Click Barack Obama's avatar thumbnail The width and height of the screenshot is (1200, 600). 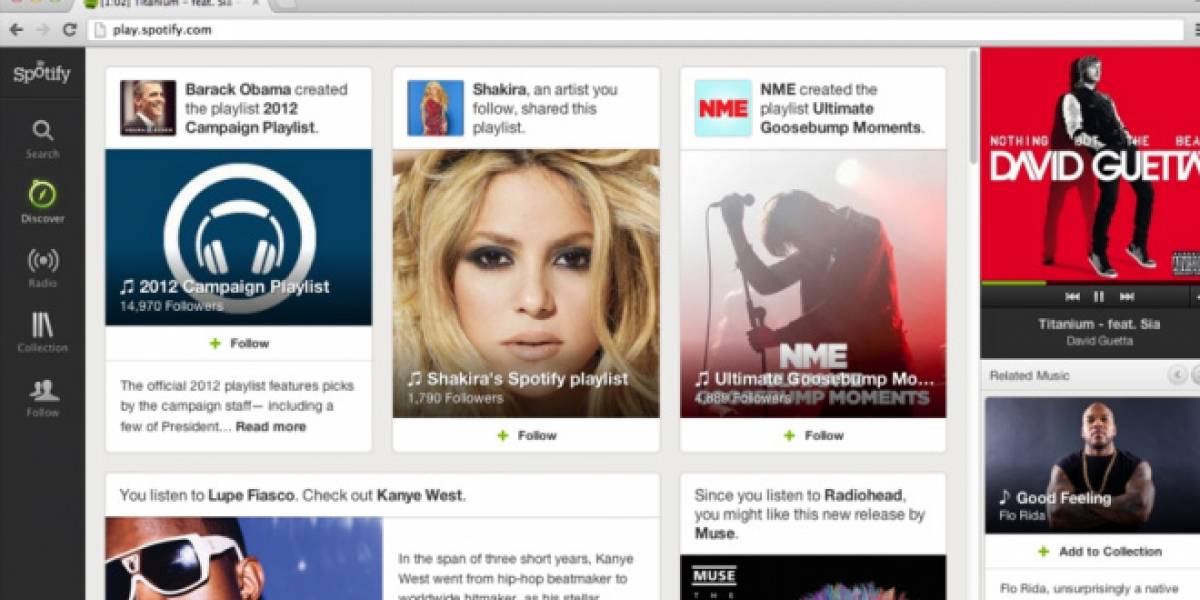point(148,108)
